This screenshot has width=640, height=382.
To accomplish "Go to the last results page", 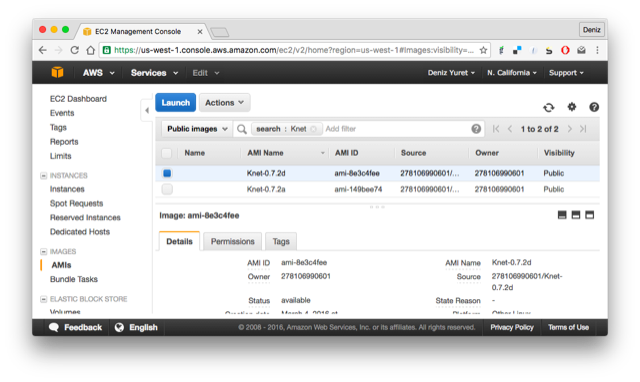I will coord(583,129).
